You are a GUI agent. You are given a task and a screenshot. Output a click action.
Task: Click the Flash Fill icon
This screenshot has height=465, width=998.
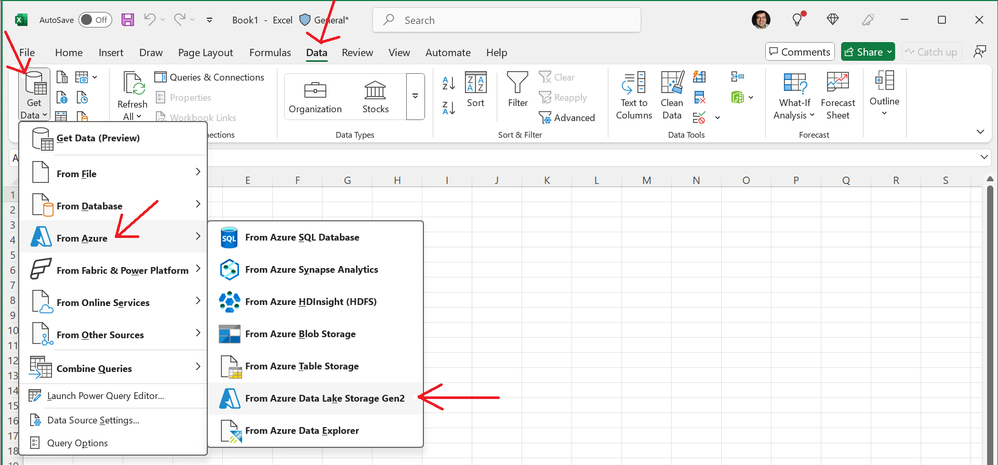click(x=699, y=78)
